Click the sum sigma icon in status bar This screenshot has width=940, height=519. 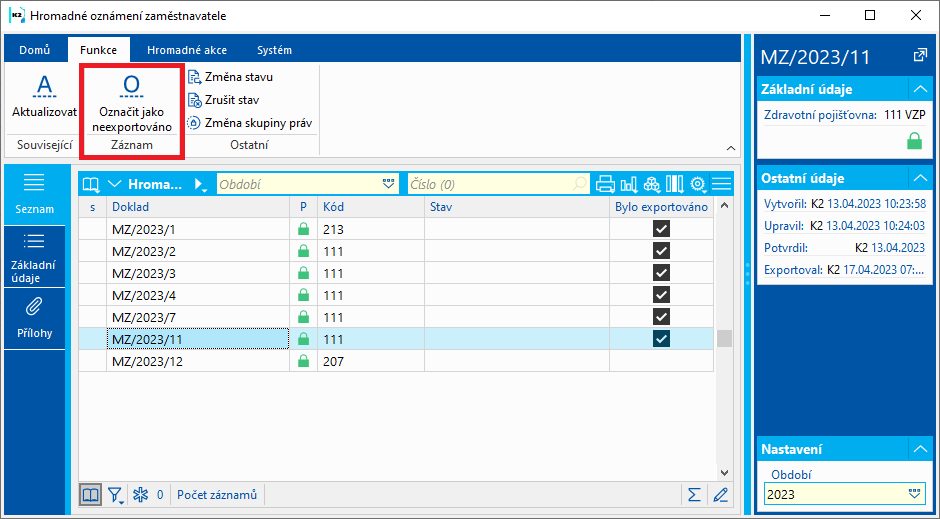point(694,495)
